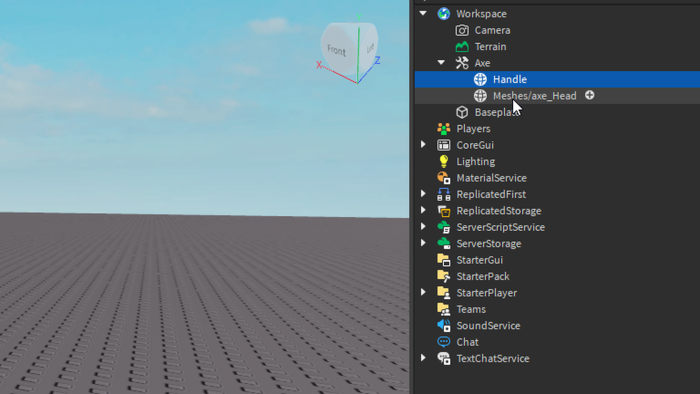Select the ServerStorage label
The image size is (700, 394).
pyautogui.click(x=488, y=244)
